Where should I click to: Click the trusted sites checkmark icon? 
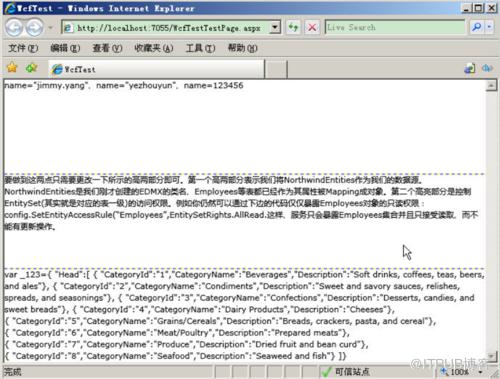pyautogui.click(x=326, y=372)
